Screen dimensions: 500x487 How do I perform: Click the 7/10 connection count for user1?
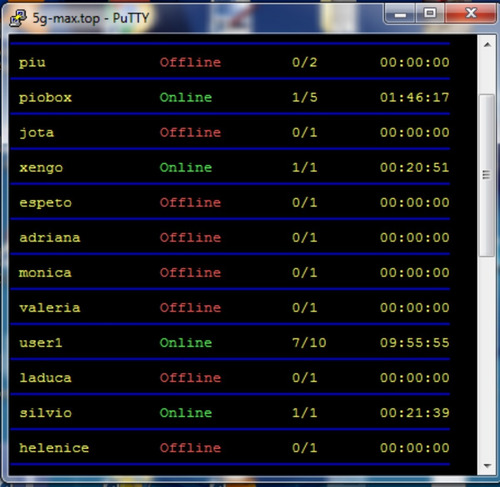[x=309, y=343]
